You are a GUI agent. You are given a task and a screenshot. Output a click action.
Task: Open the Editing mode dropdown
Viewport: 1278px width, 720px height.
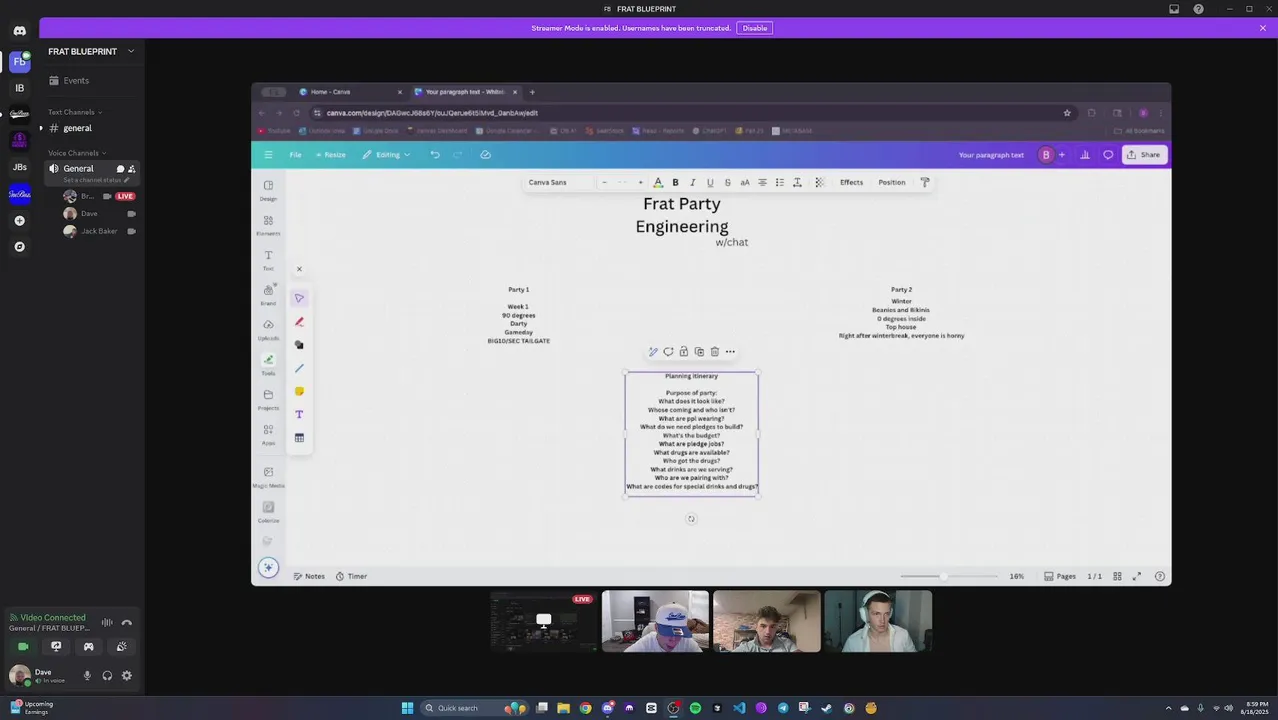386,155
